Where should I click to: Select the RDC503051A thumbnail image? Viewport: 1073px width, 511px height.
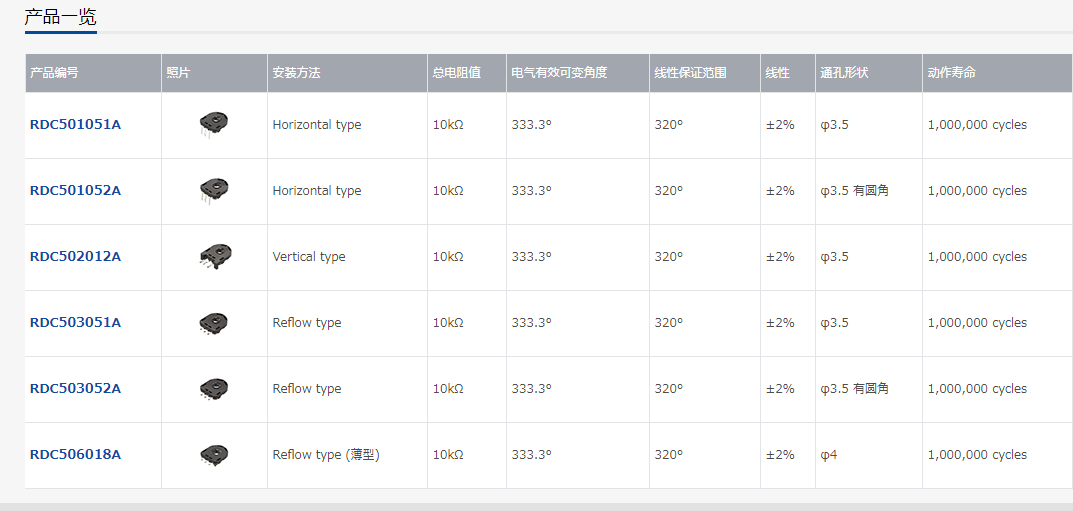(x=214, y=322)
